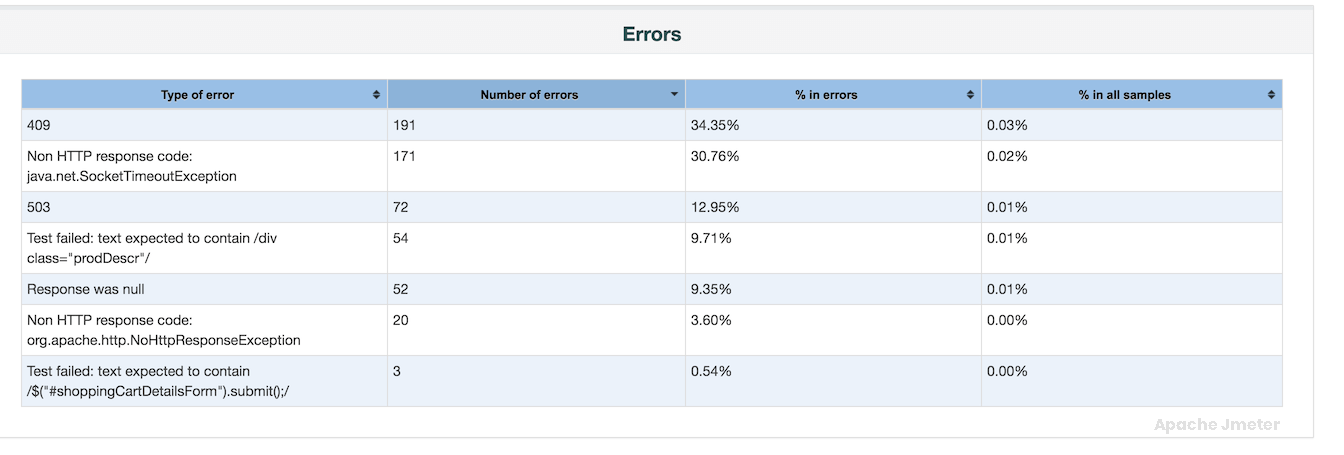Click sort icon in % in errors header
The width and height of the screenshot is (1344, 455).
point(970,95)
